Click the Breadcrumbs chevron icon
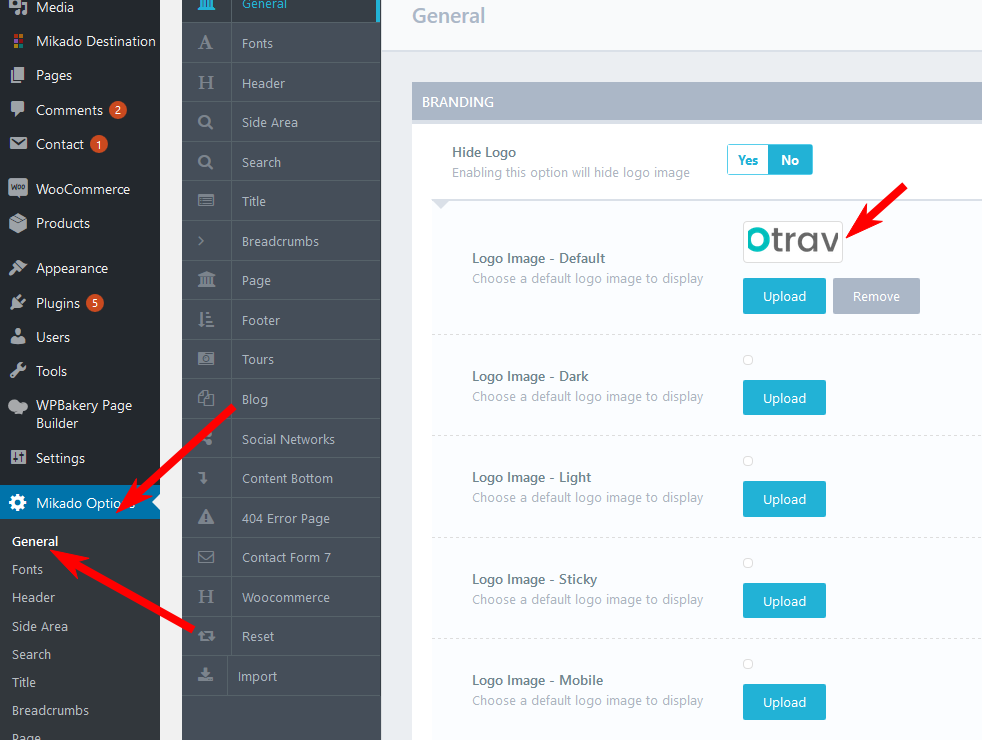 201,240
